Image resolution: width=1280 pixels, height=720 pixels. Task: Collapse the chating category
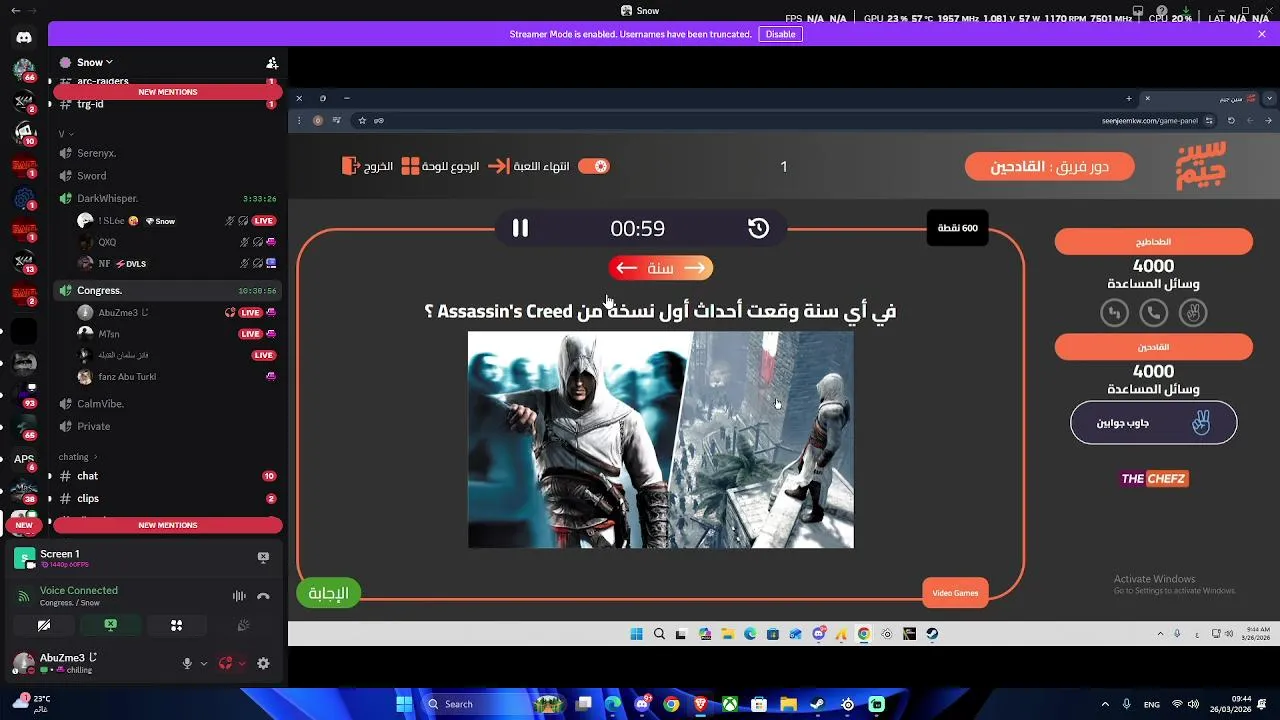[x=76, y=457]
